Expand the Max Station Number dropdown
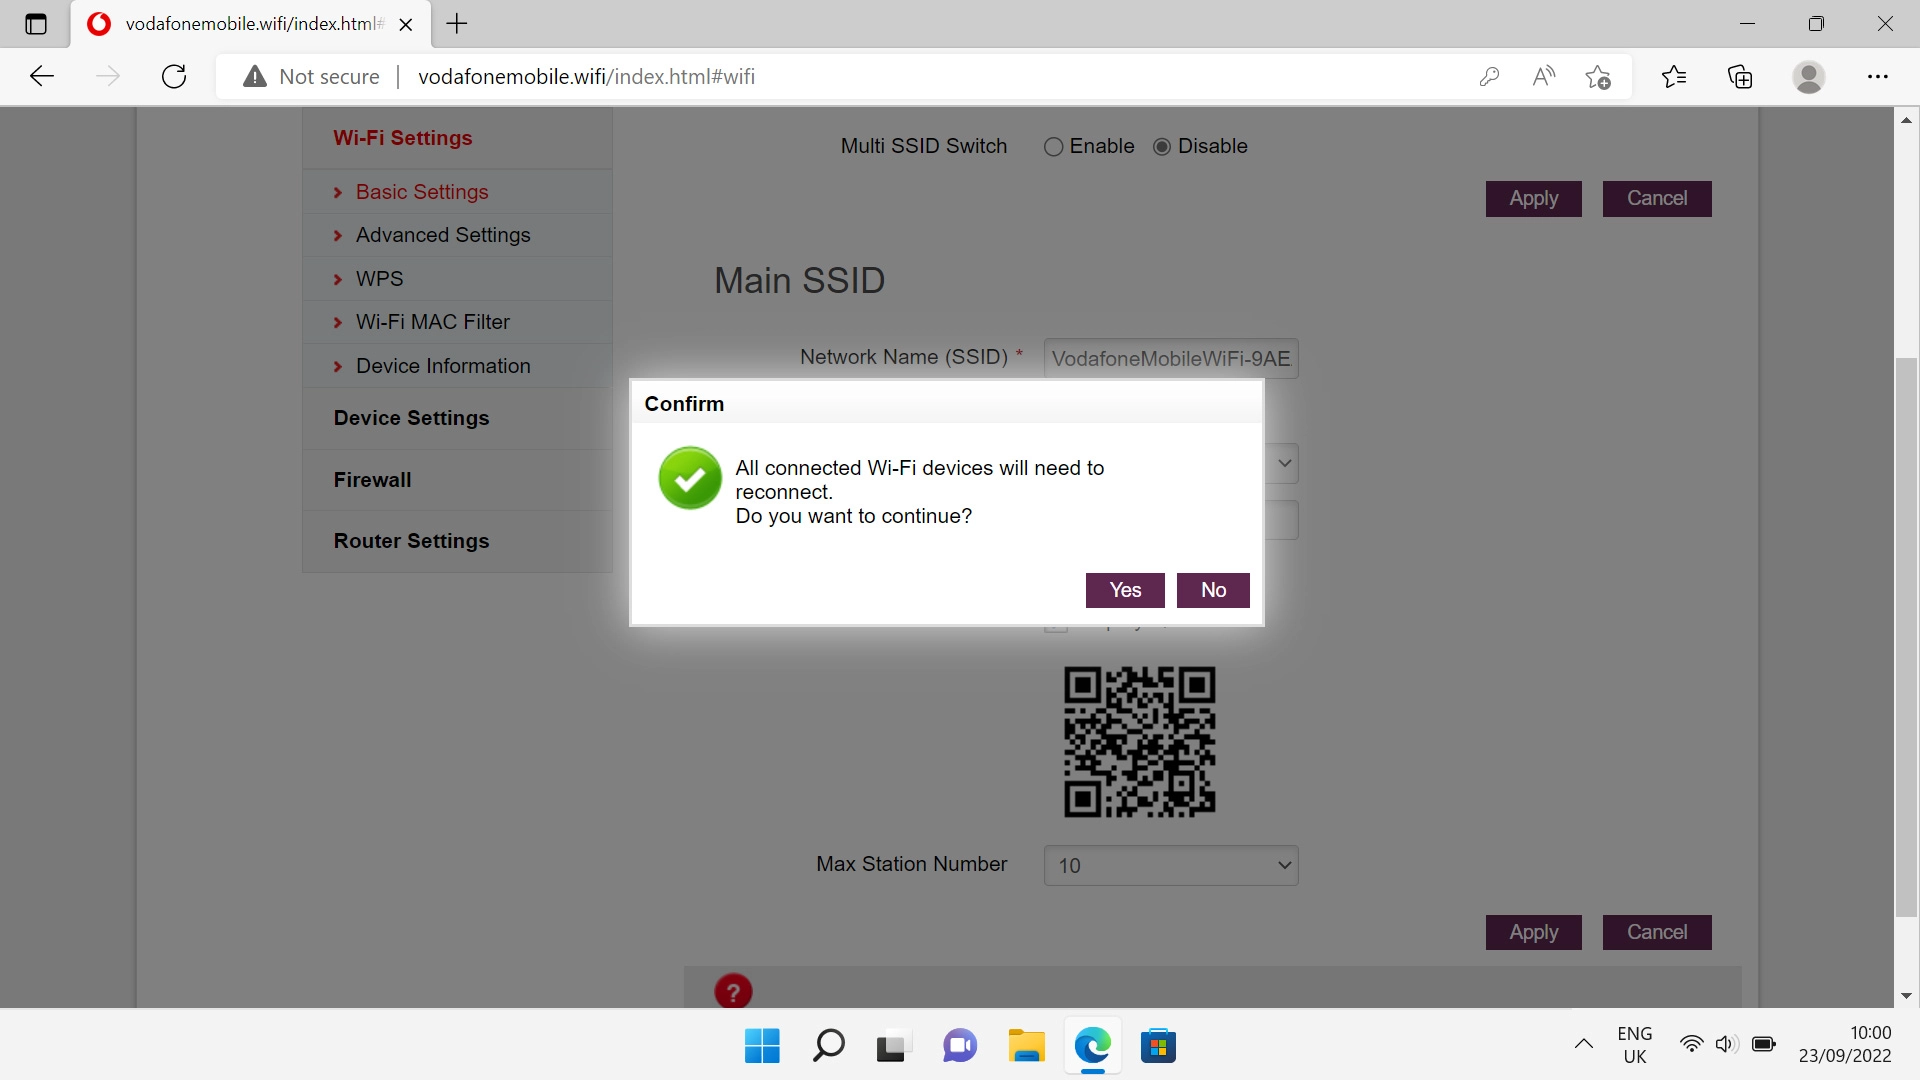Viewport: 1920px width, 1080px height. 1171,865
